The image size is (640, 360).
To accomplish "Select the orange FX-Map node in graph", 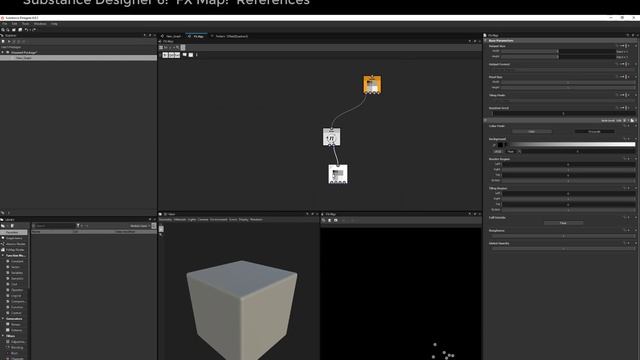I will (372, 85).
